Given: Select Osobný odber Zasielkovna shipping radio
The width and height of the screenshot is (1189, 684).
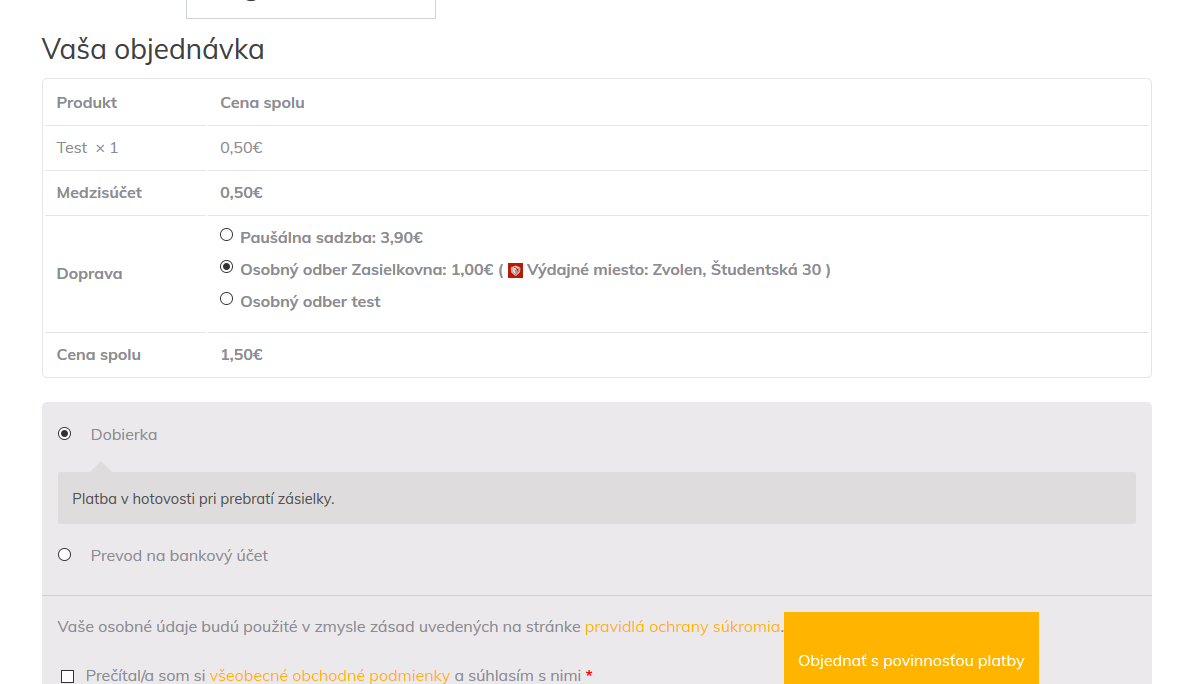Looking at the screenshot, I should point(226,267).
